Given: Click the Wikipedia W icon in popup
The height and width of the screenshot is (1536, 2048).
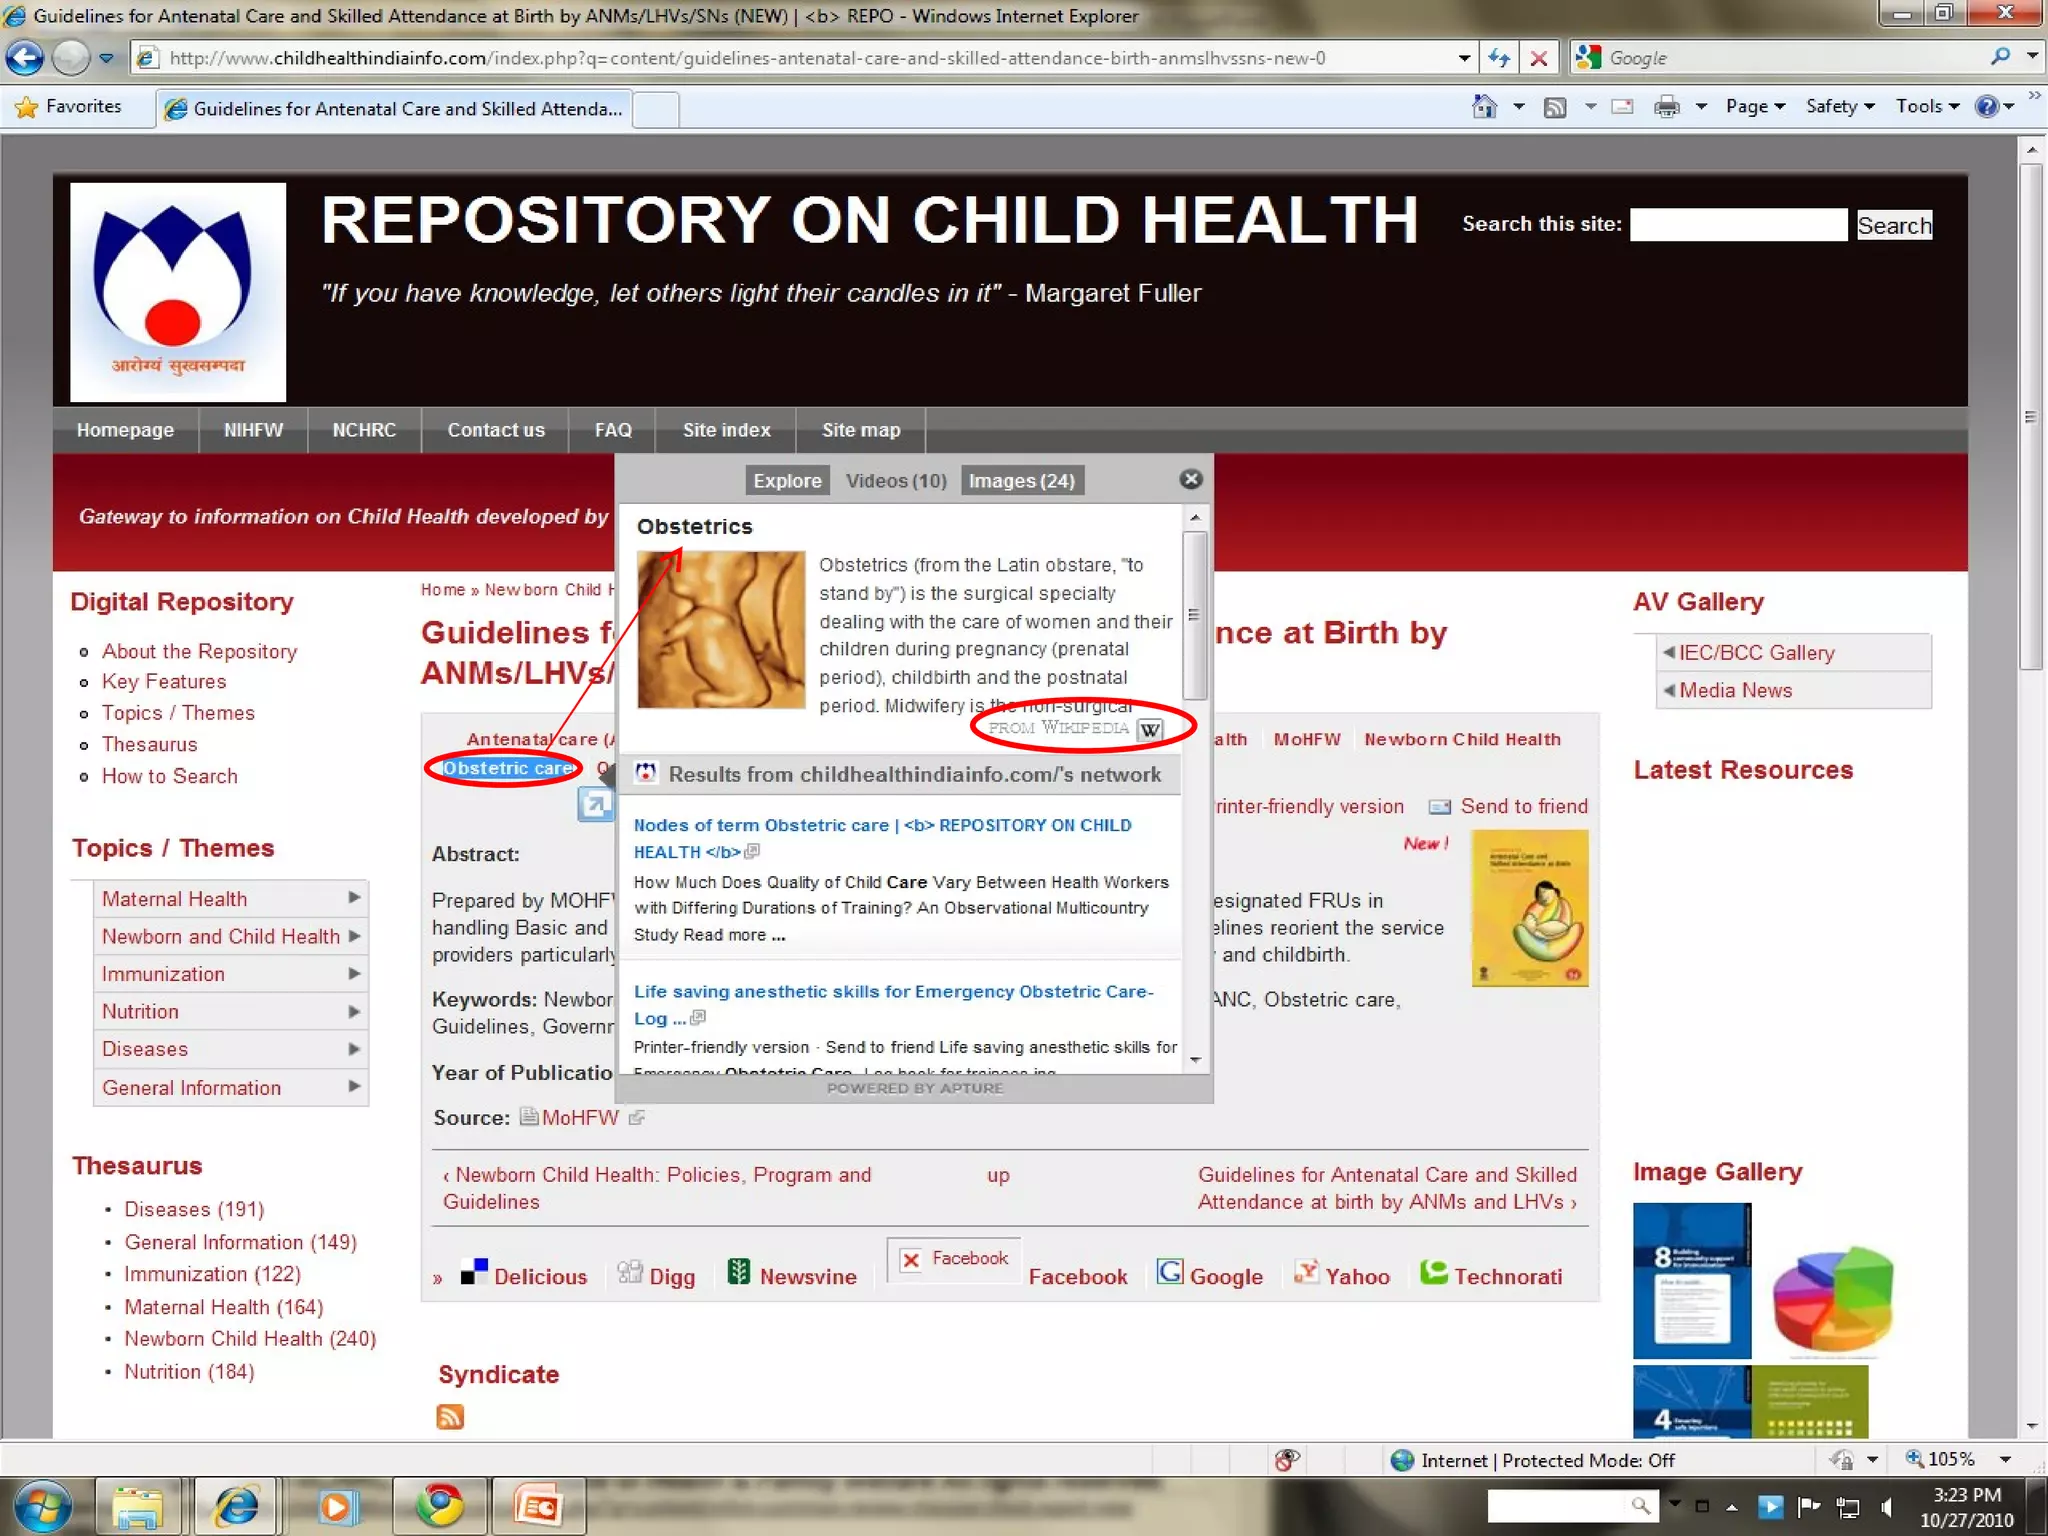Looking at the screenshot, I should coord(1150,729).
